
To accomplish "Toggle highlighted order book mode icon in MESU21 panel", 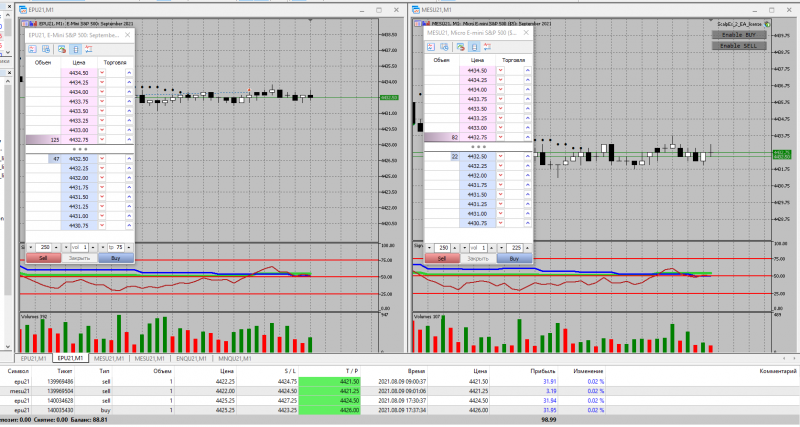I will tap(474, 47).
